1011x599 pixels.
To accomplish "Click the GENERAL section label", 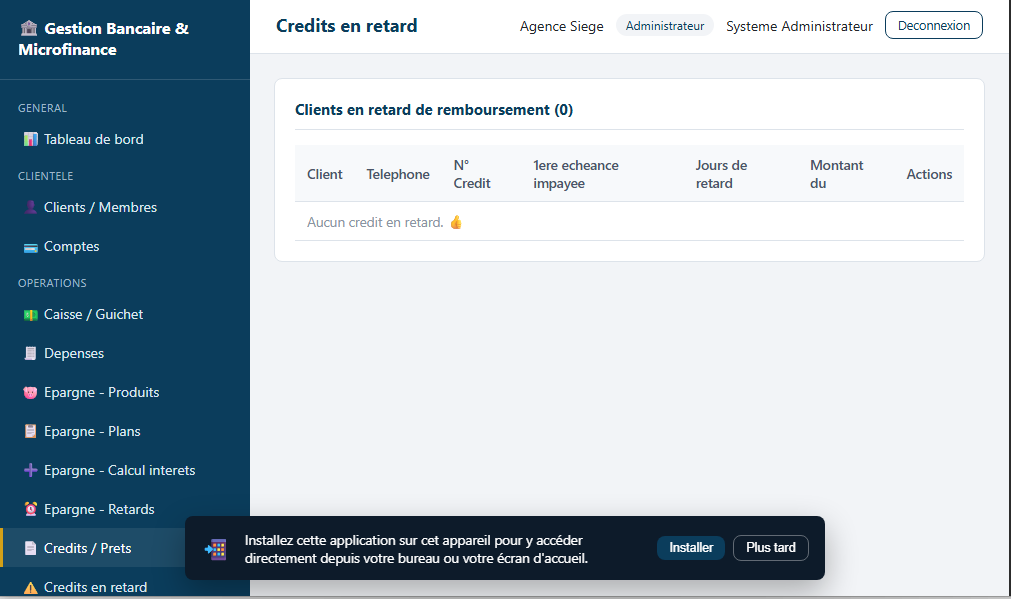I will 43,108.
